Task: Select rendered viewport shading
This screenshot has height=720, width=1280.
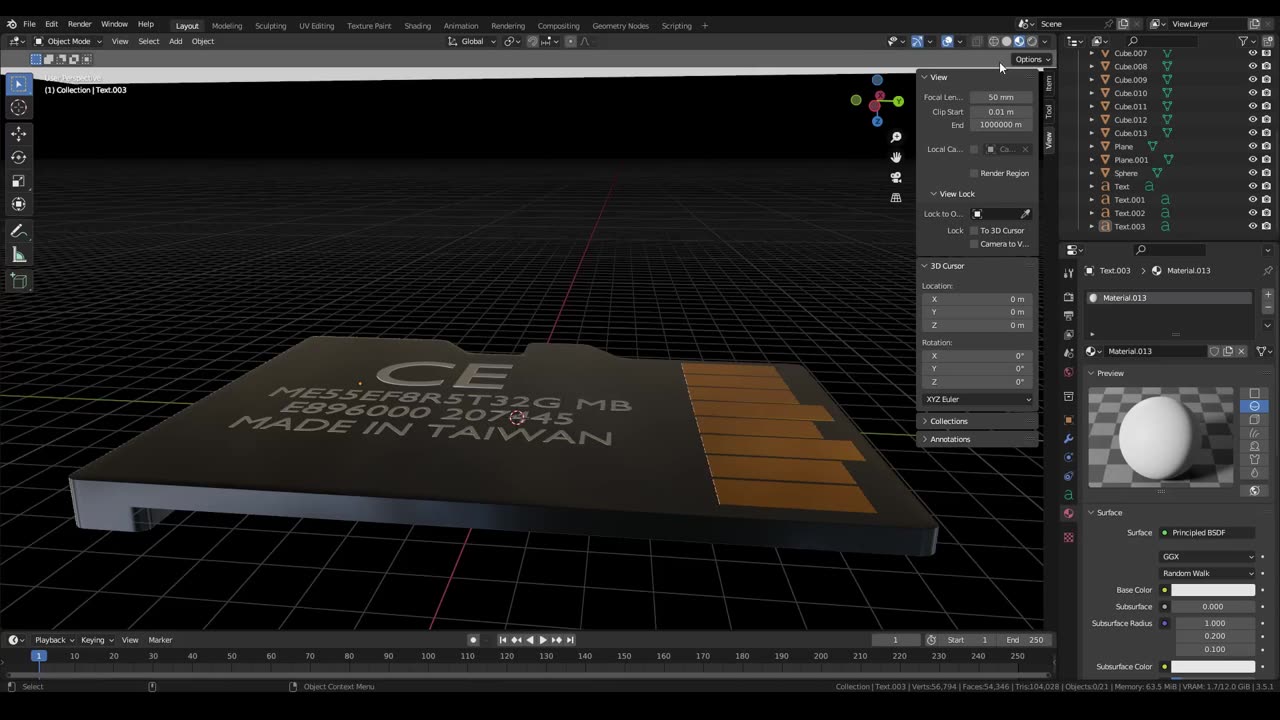Action: (x=1032, y=41)
